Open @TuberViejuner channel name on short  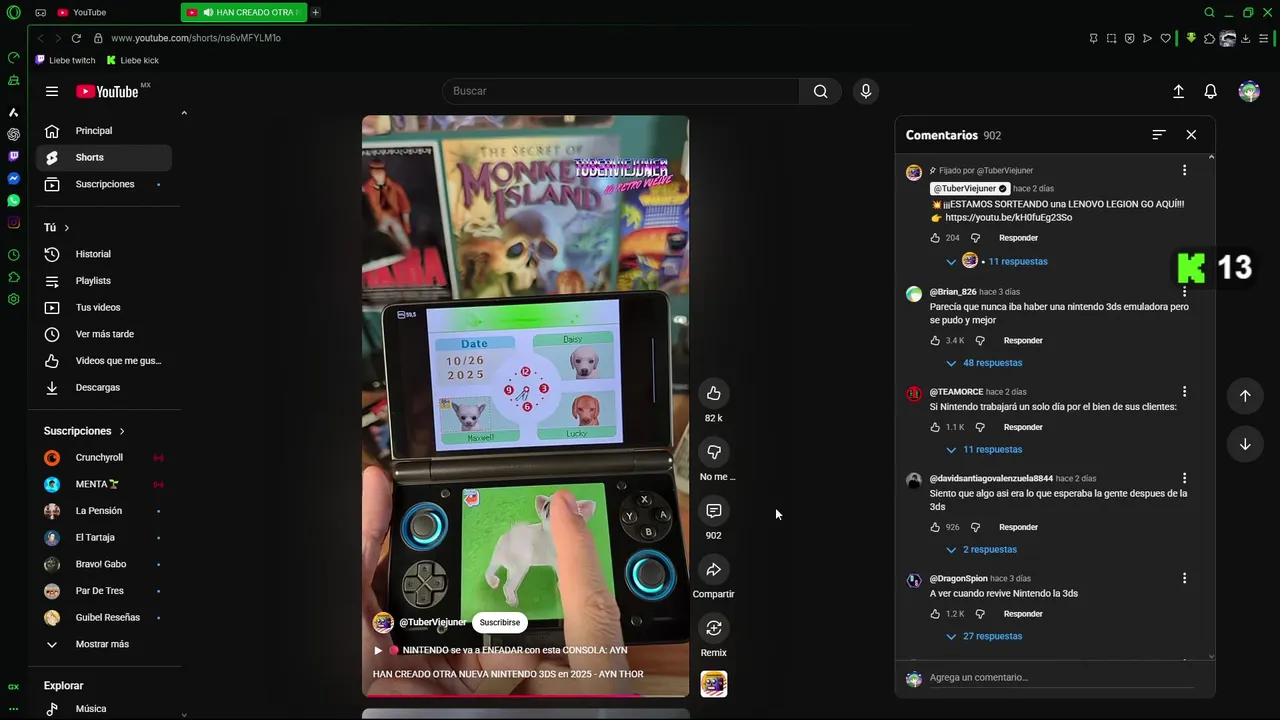[433, 622]
